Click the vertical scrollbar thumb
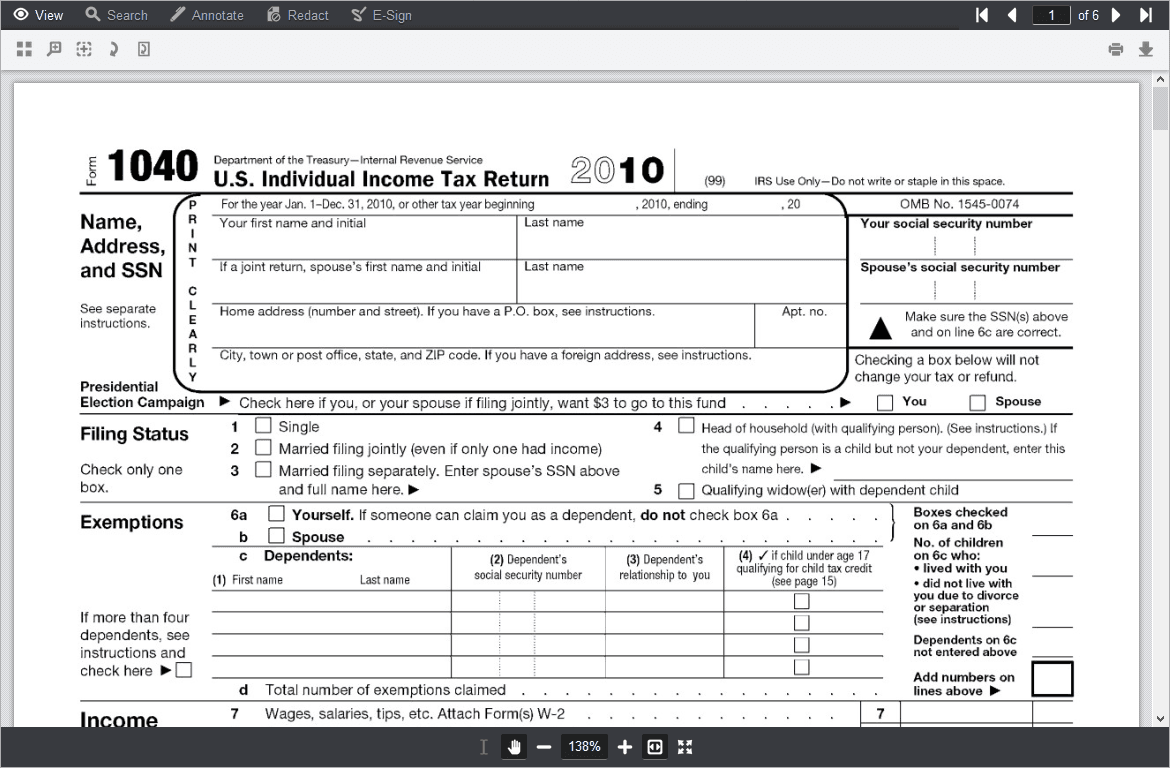 tap(1160, 109)
